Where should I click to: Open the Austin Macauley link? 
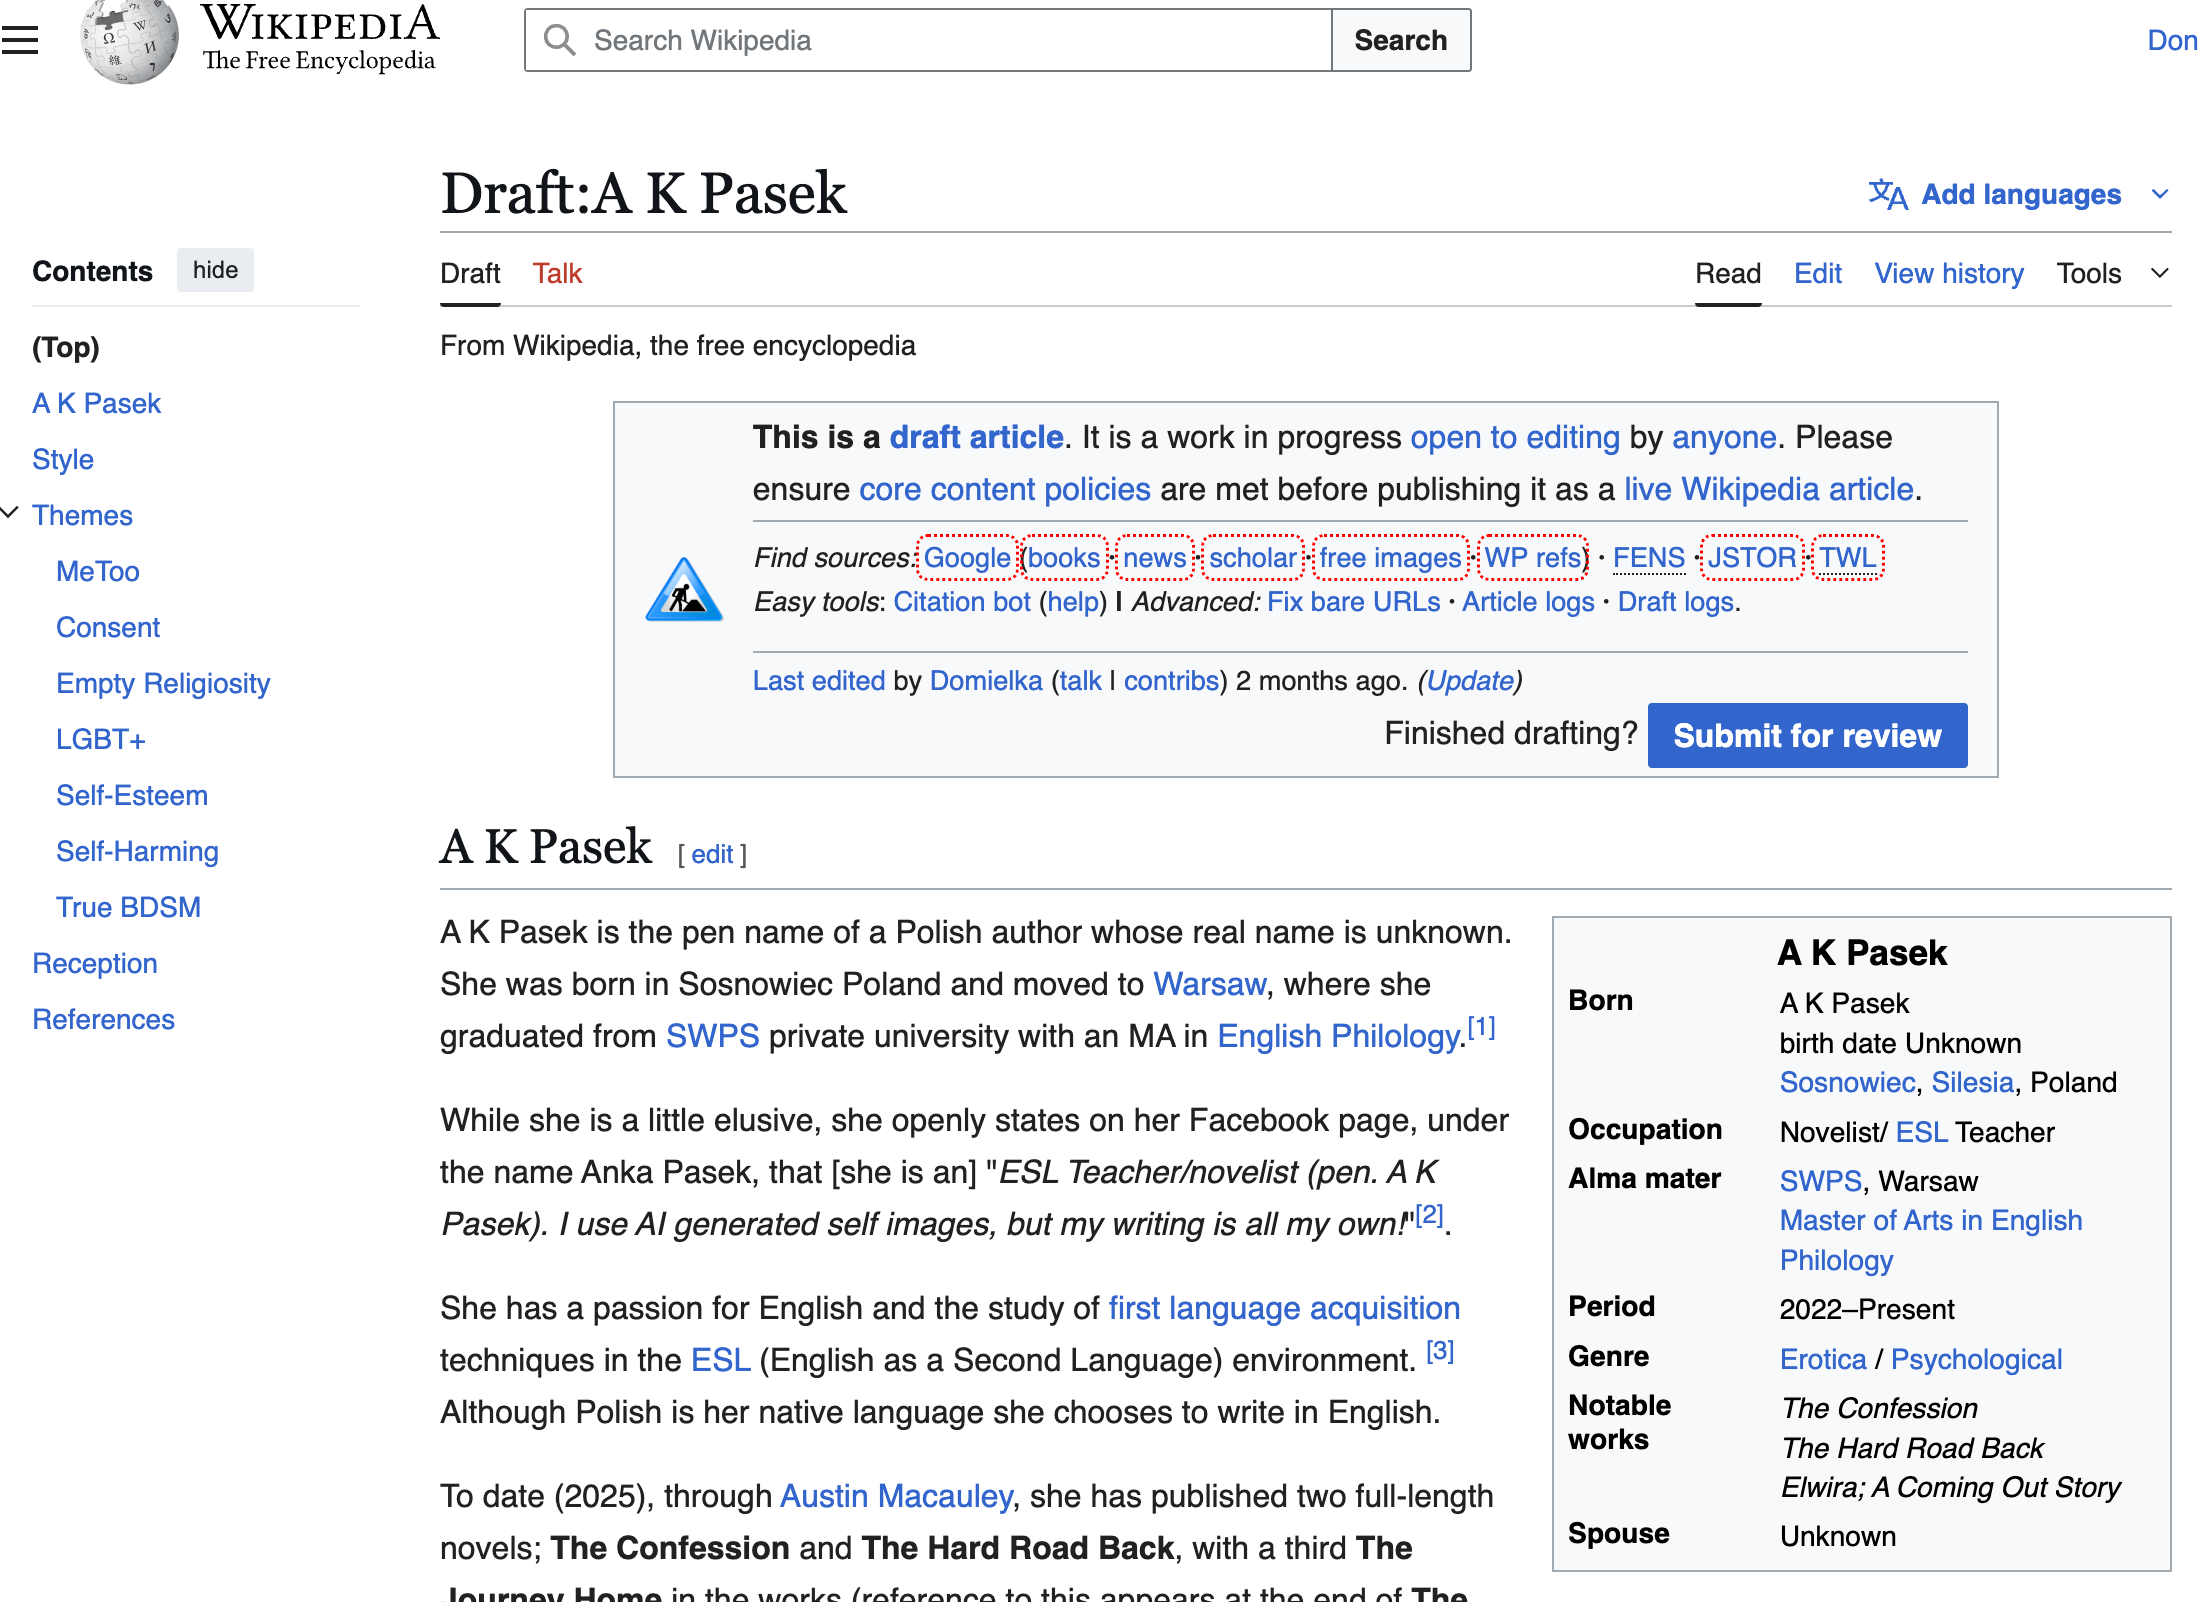(896, 1496)
